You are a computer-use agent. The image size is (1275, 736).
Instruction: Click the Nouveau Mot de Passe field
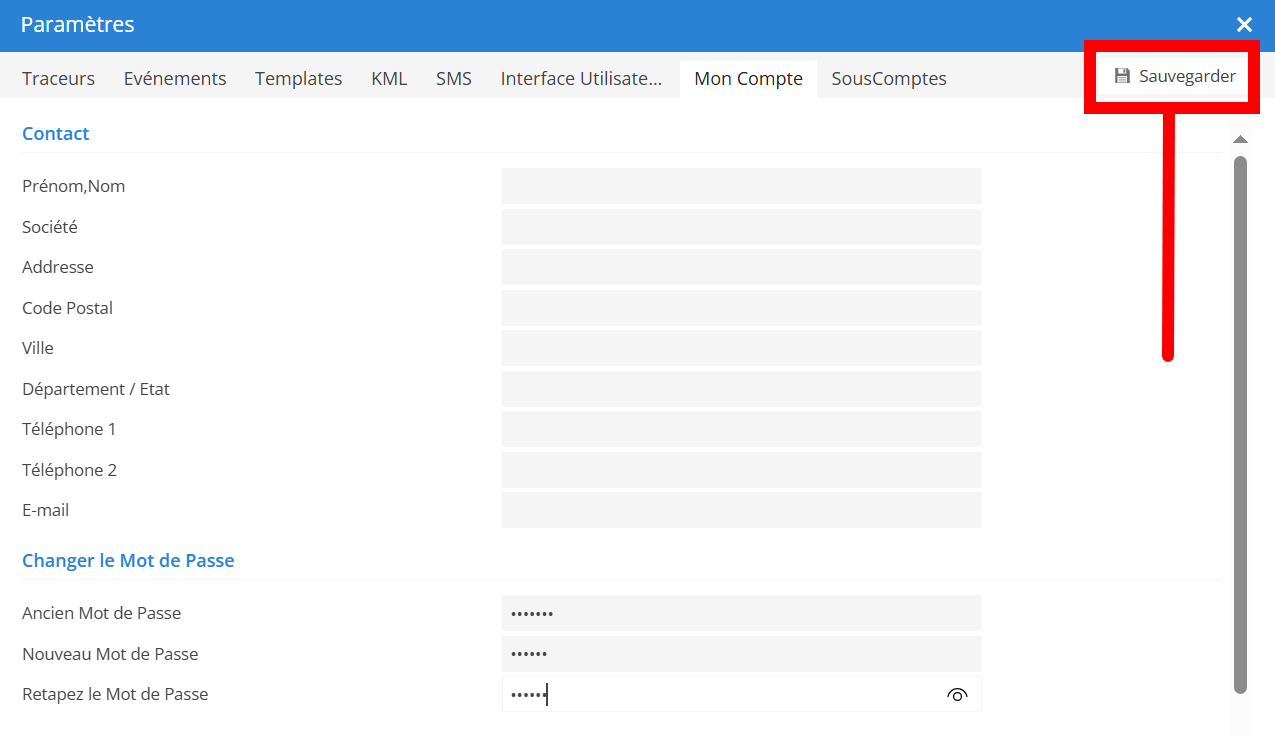tap(742, 654)
